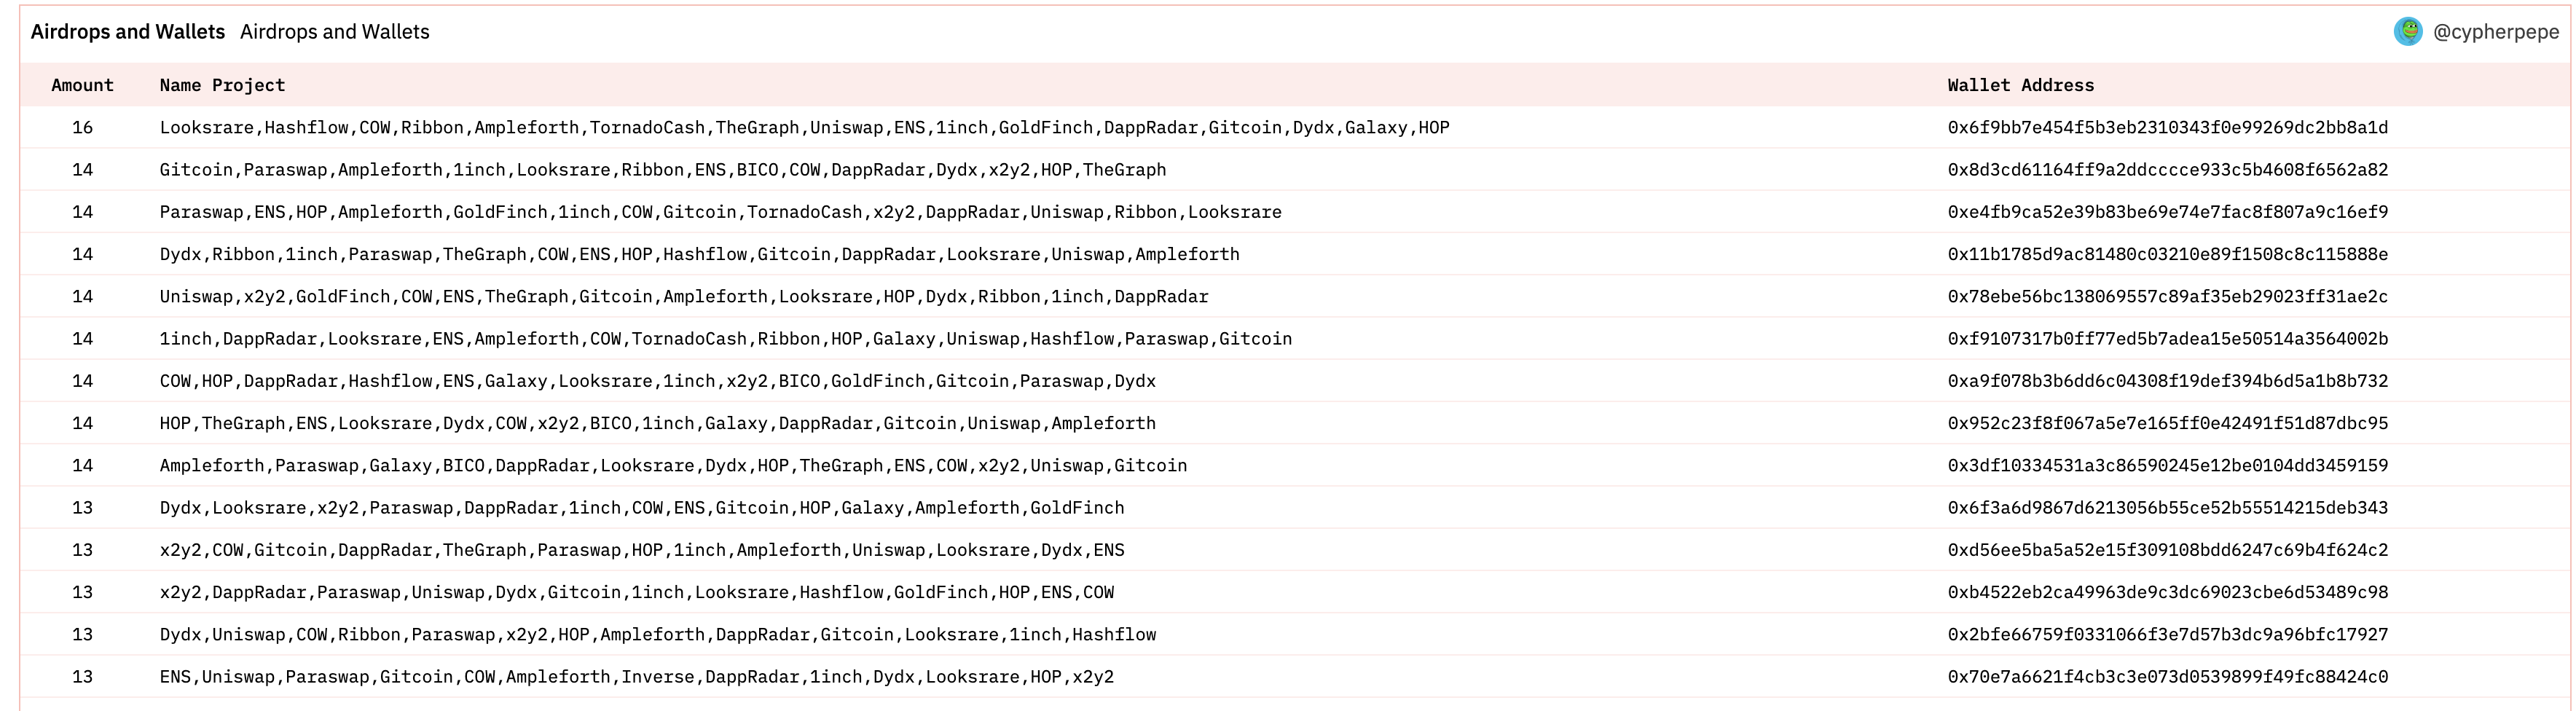The height and width of the screenshot is (711, 2576).
Task: Sort by the Amount column header
Action: coord(82,86)
